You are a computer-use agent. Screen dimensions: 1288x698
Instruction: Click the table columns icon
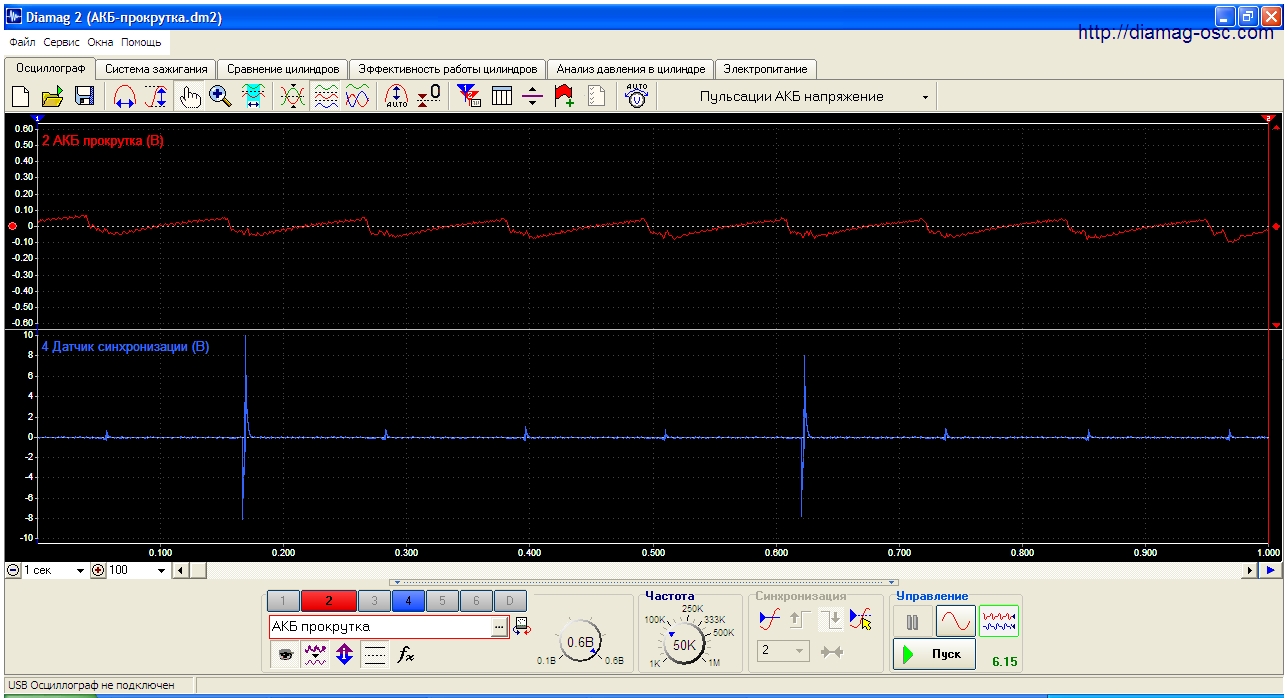[x=501, y=96]
